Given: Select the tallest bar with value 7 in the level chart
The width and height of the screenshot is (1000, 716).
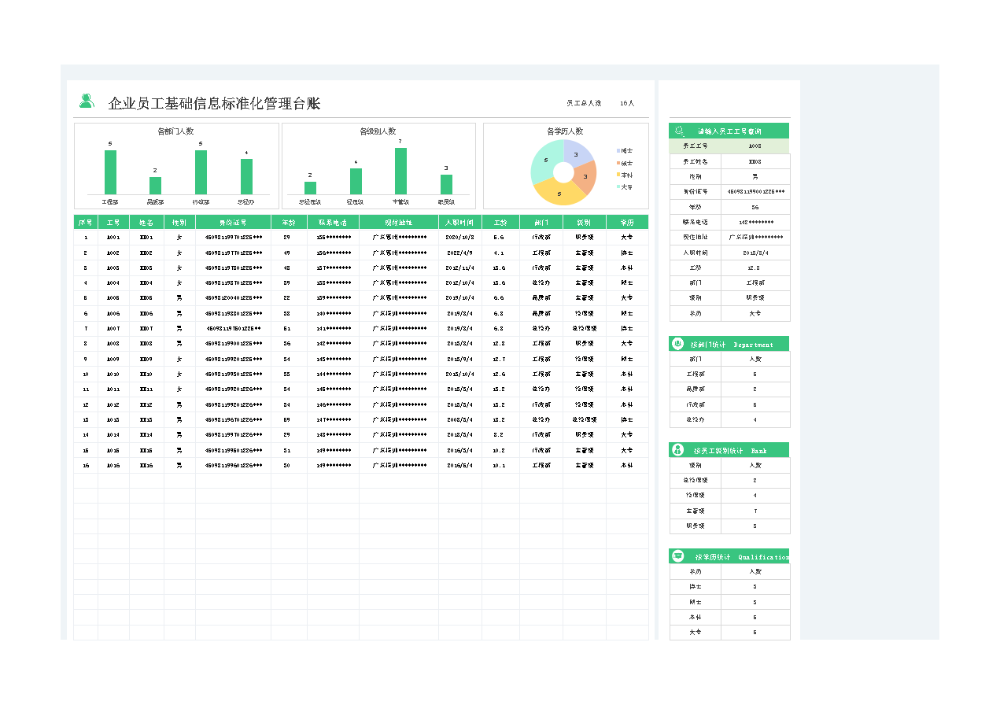Looking at the screenshot, I should click(x=401, y=171).
